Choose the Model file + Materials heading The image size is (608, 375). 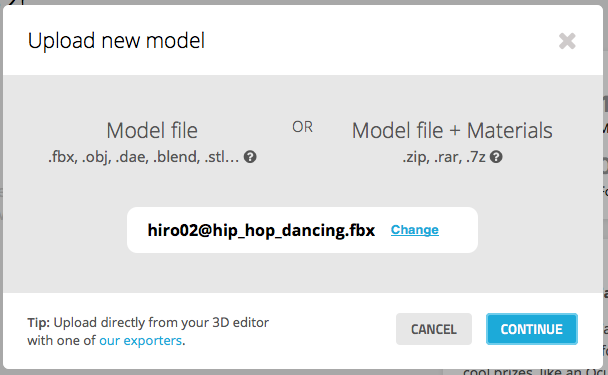pyautogui.click(x=452, y=130)
